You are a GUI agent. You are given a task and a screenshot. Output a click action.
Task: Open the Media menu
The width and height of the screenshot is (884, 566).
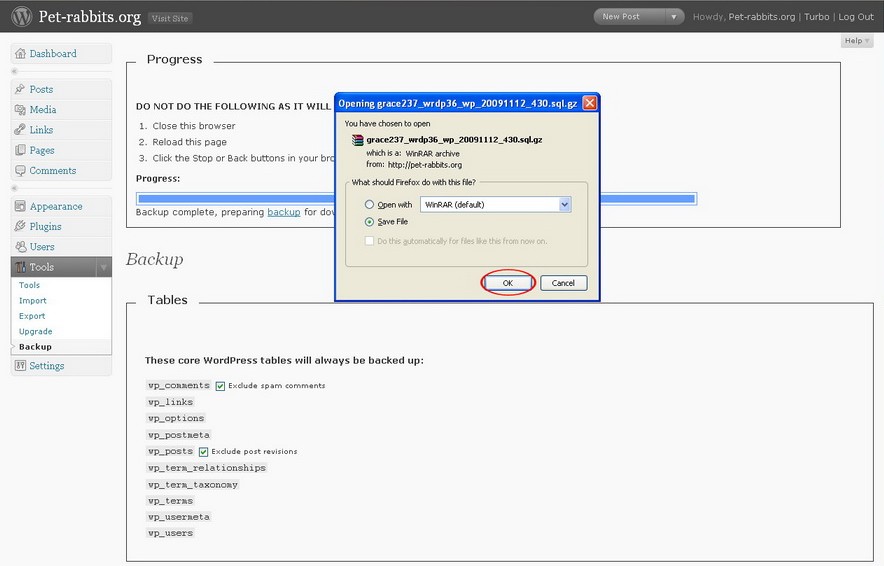(x=43, y=109)
